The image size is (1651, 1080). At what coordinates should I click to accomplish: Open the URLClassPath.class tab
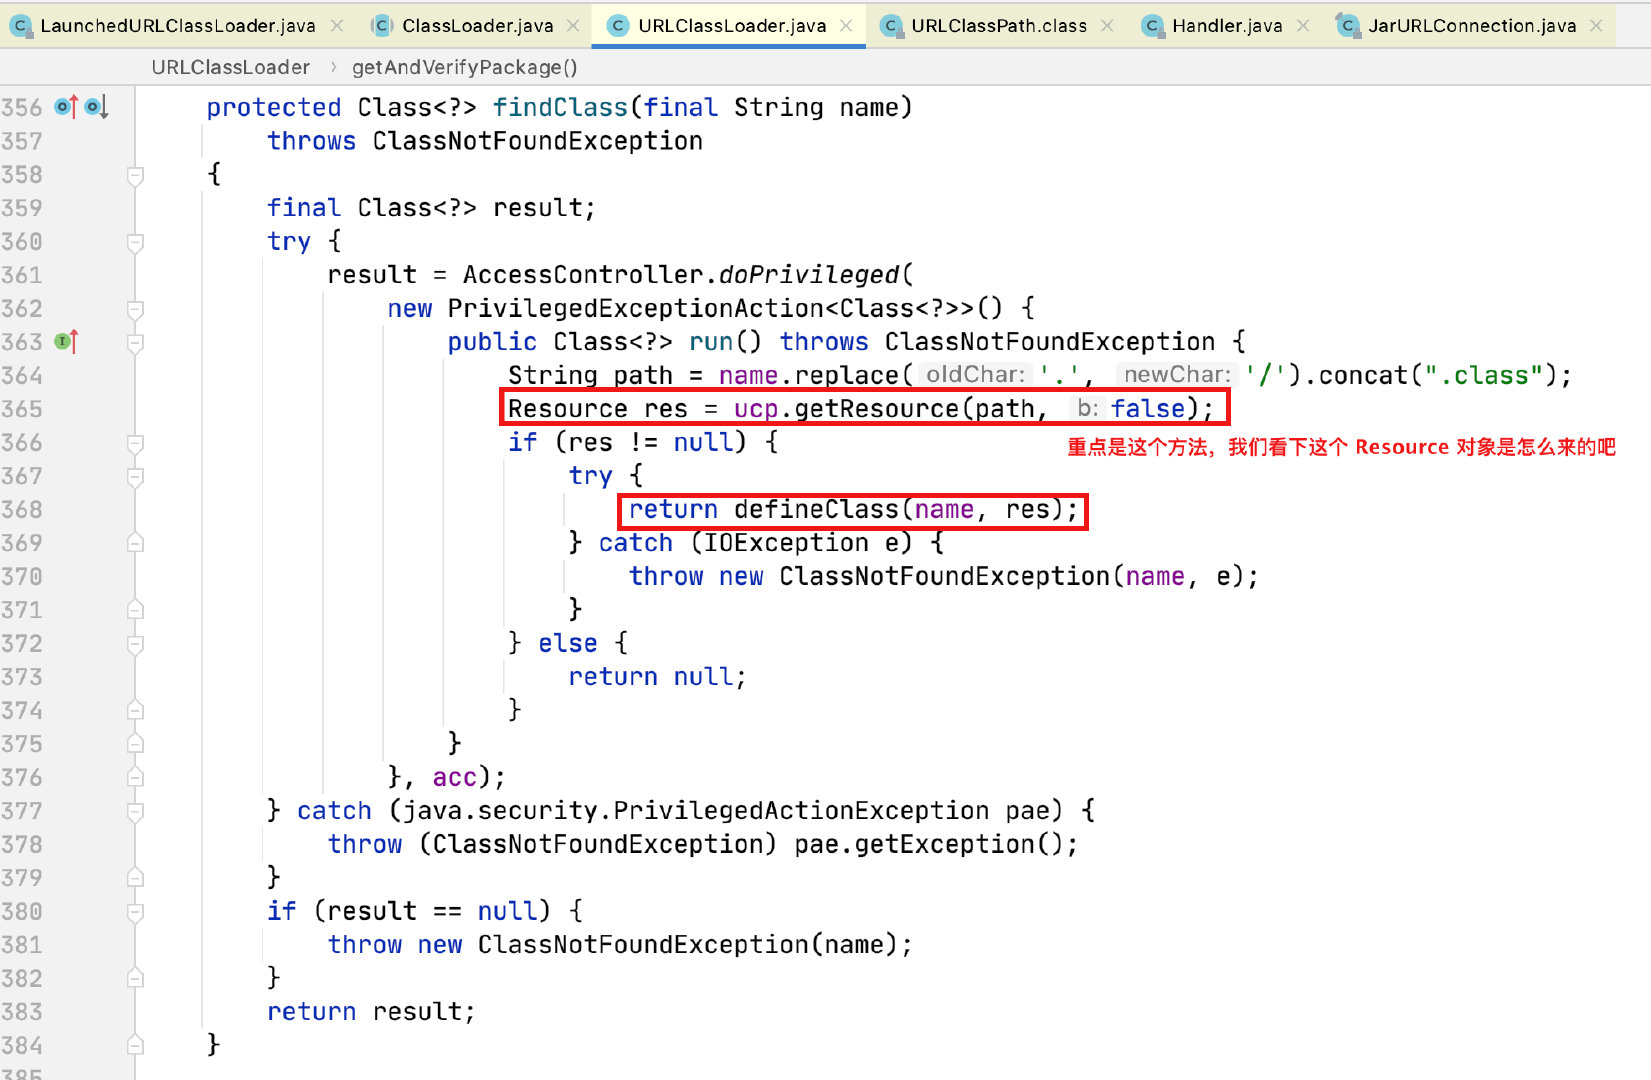[x=999, y=26]
